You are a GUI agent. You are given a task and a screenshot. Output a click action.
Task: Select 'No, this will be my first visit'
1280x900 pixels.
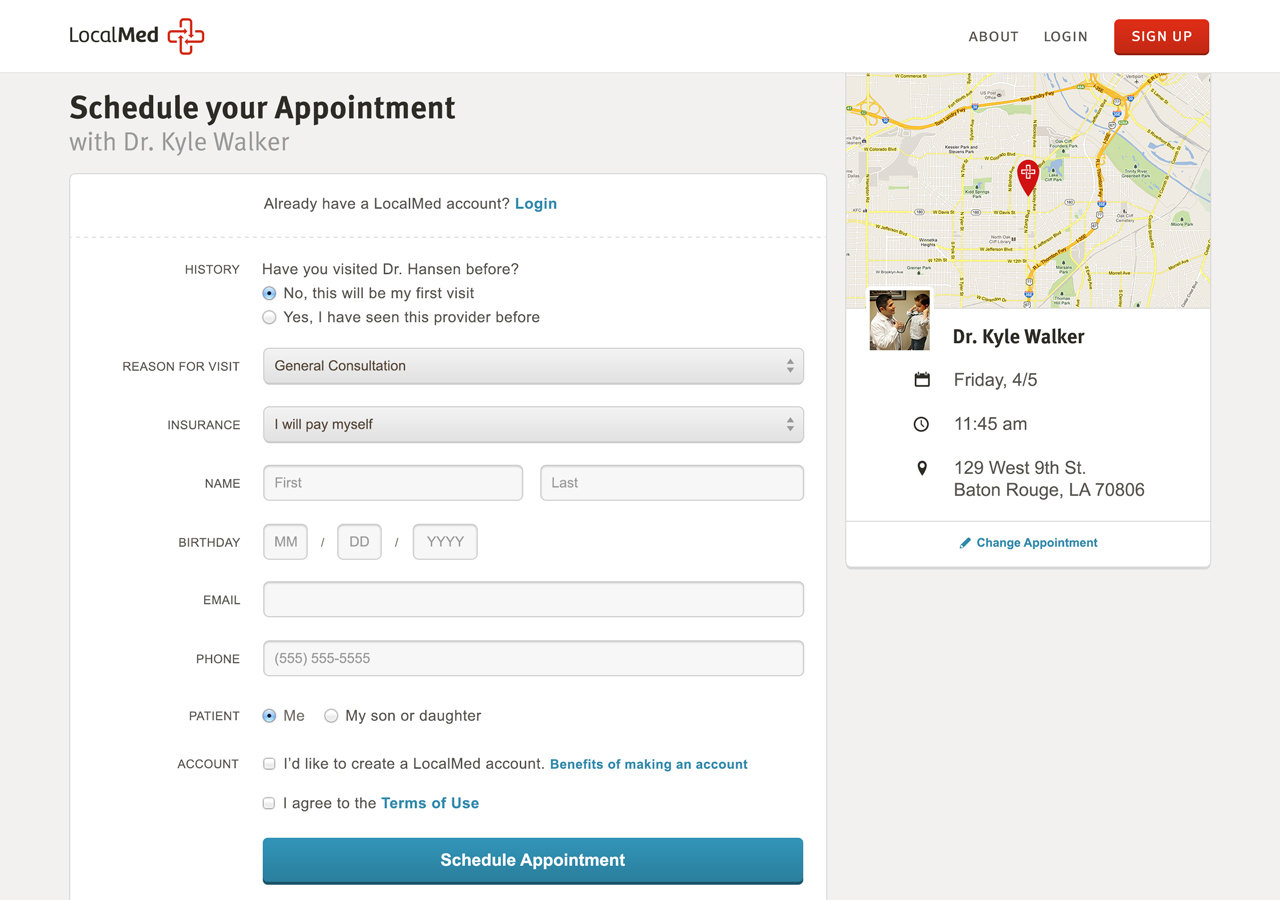tap(269, 294)
